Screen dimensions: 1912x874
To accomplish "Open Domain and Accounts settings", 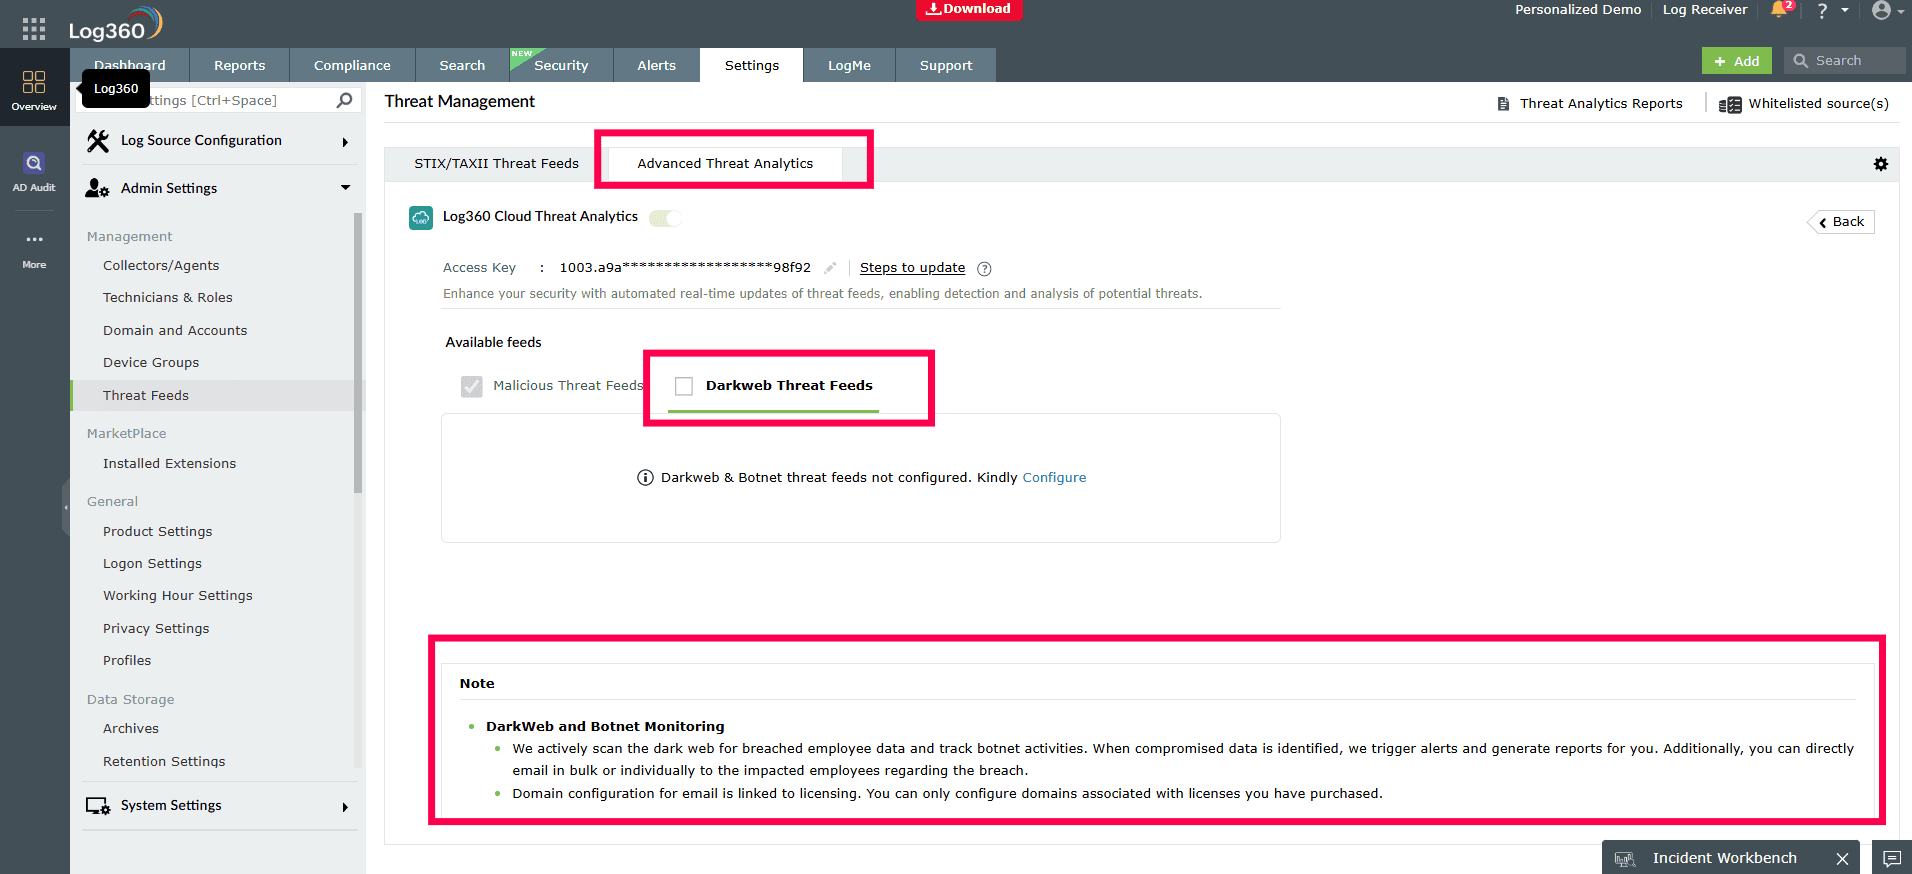I will (x=175, y=331).
